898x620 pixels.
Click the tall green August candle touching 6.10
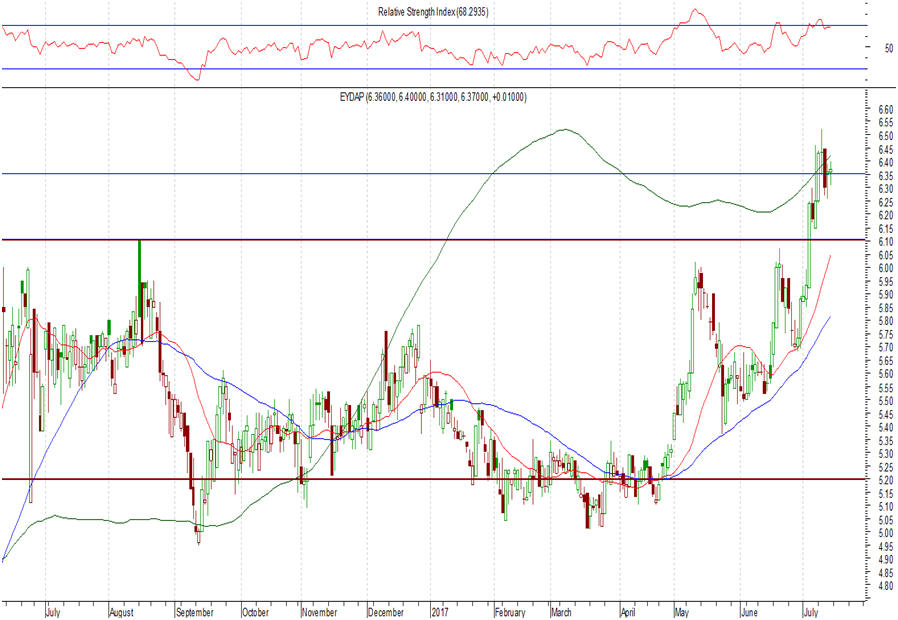pyautogui.click(x=139, y=256)
